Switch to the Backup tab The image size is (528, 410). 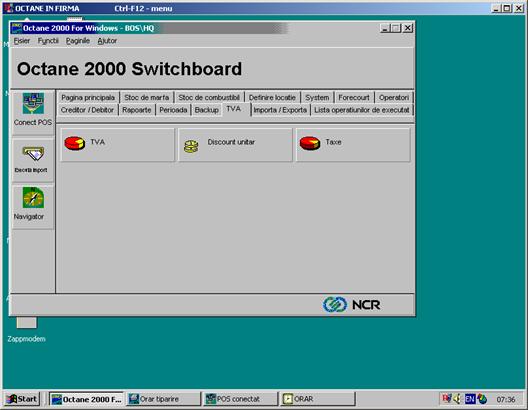(206, 110)
